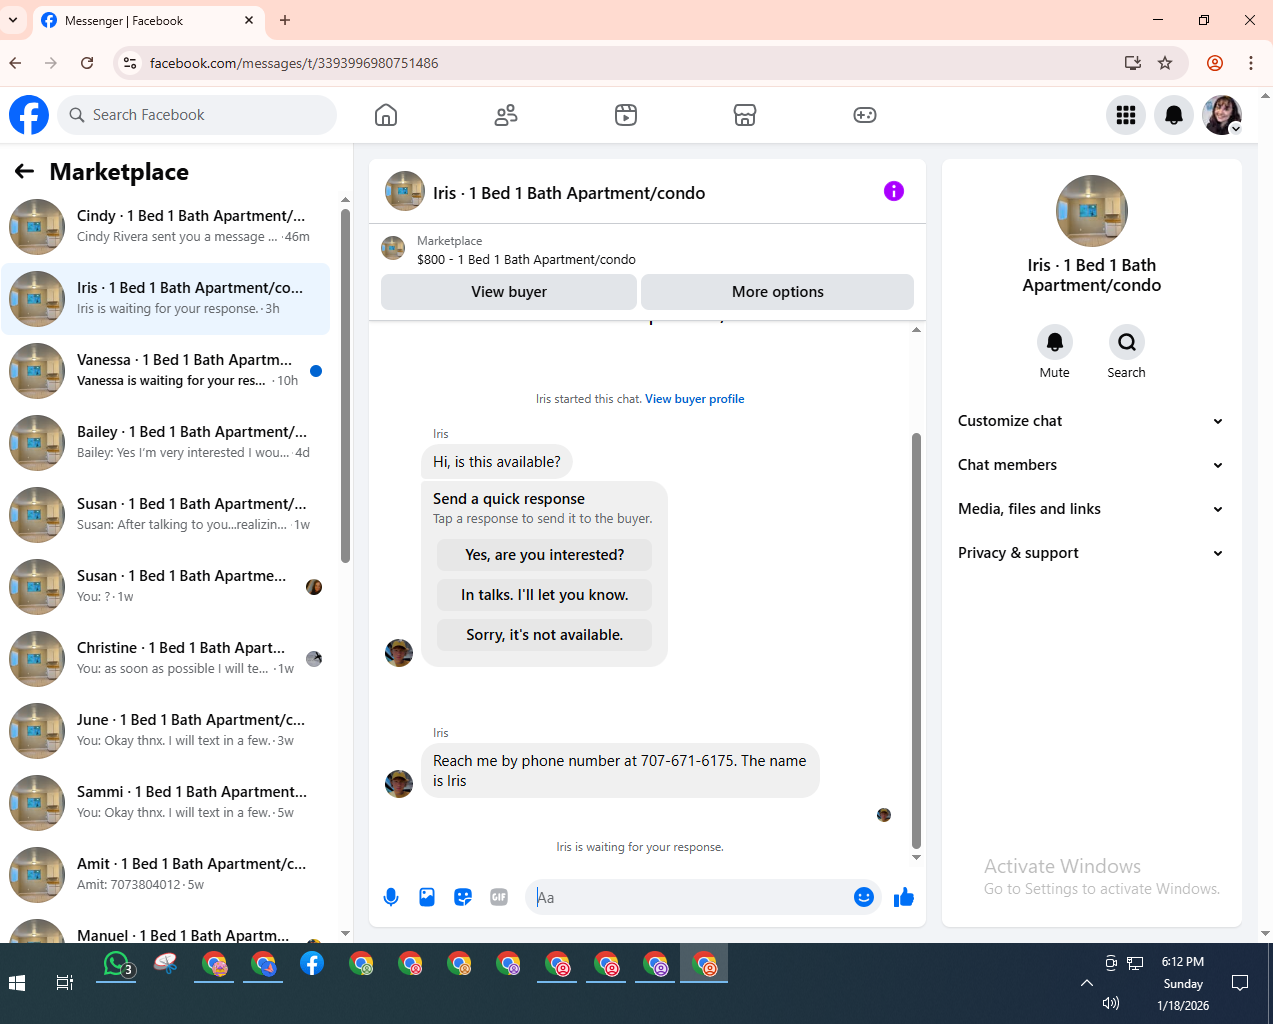The width and height of the screenshot is (1273, 1024).
Task: Click the 6:12 PM taskbar clock
Action: pos(1183,961)
